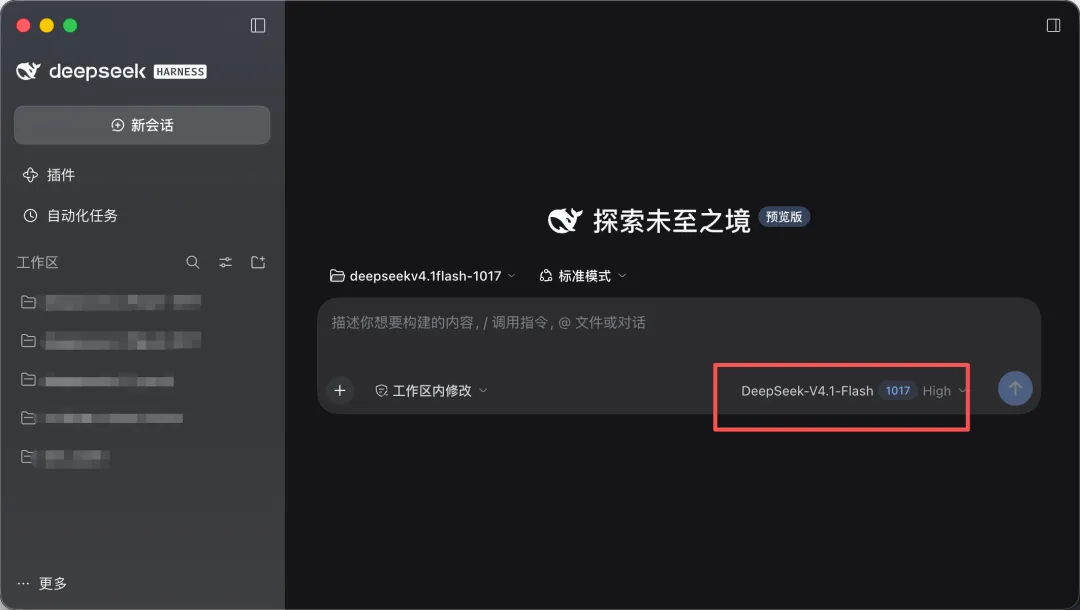Start a new chat with 新会话

coord(142,125)
